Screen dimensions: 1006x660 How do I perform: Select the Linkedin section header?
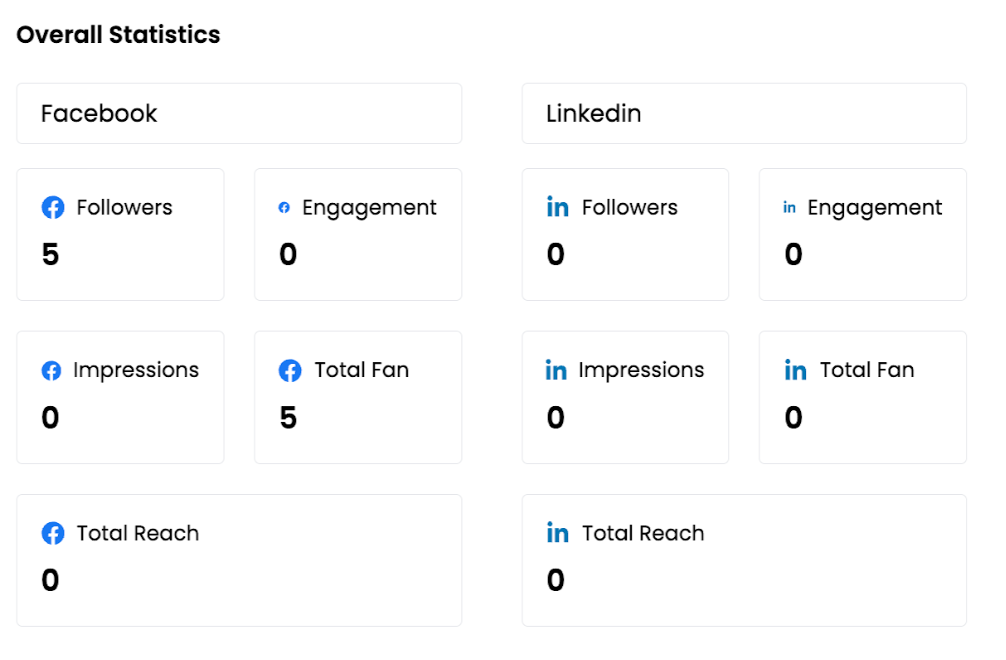(x=744, y=113)
